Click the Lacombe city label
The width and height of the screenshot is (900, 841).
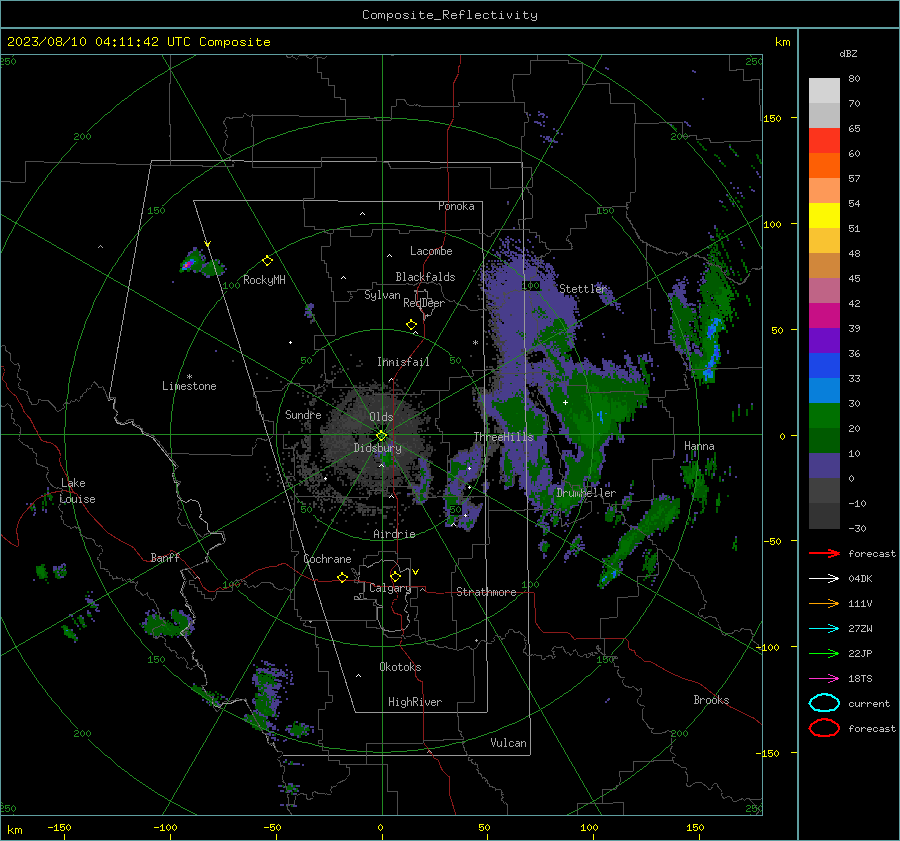tap(431, 251)
